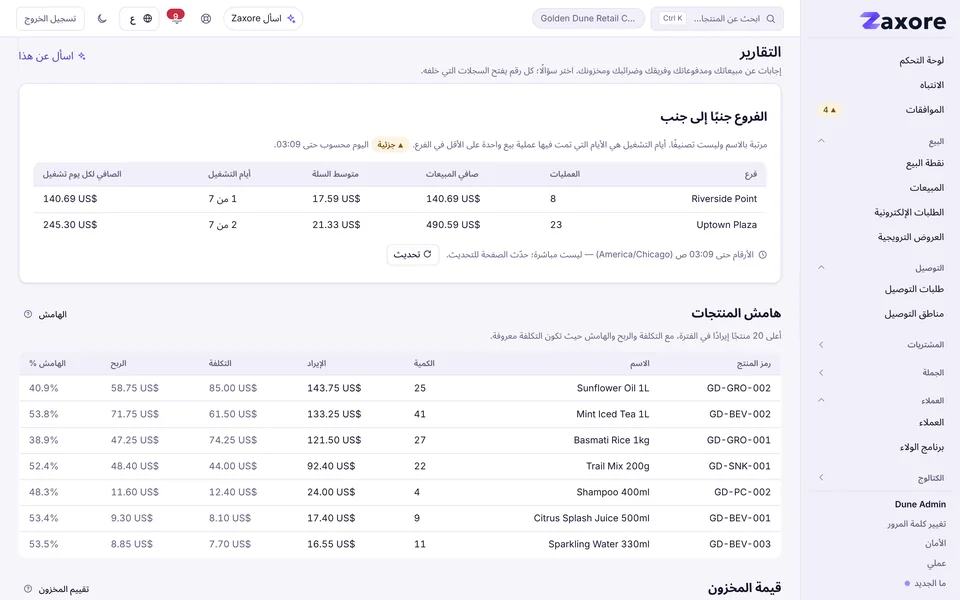Click the الأمان link in sidebar
960x600 pixels.
pos(936,544)
